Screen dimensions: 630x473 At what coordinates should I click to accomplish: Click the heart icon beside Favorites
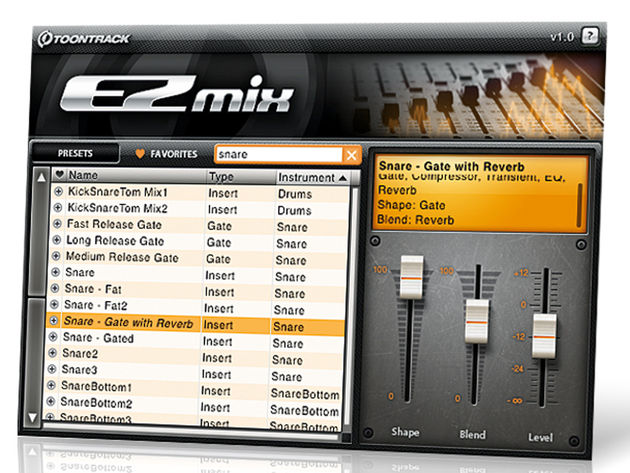(x=140, y=153)
